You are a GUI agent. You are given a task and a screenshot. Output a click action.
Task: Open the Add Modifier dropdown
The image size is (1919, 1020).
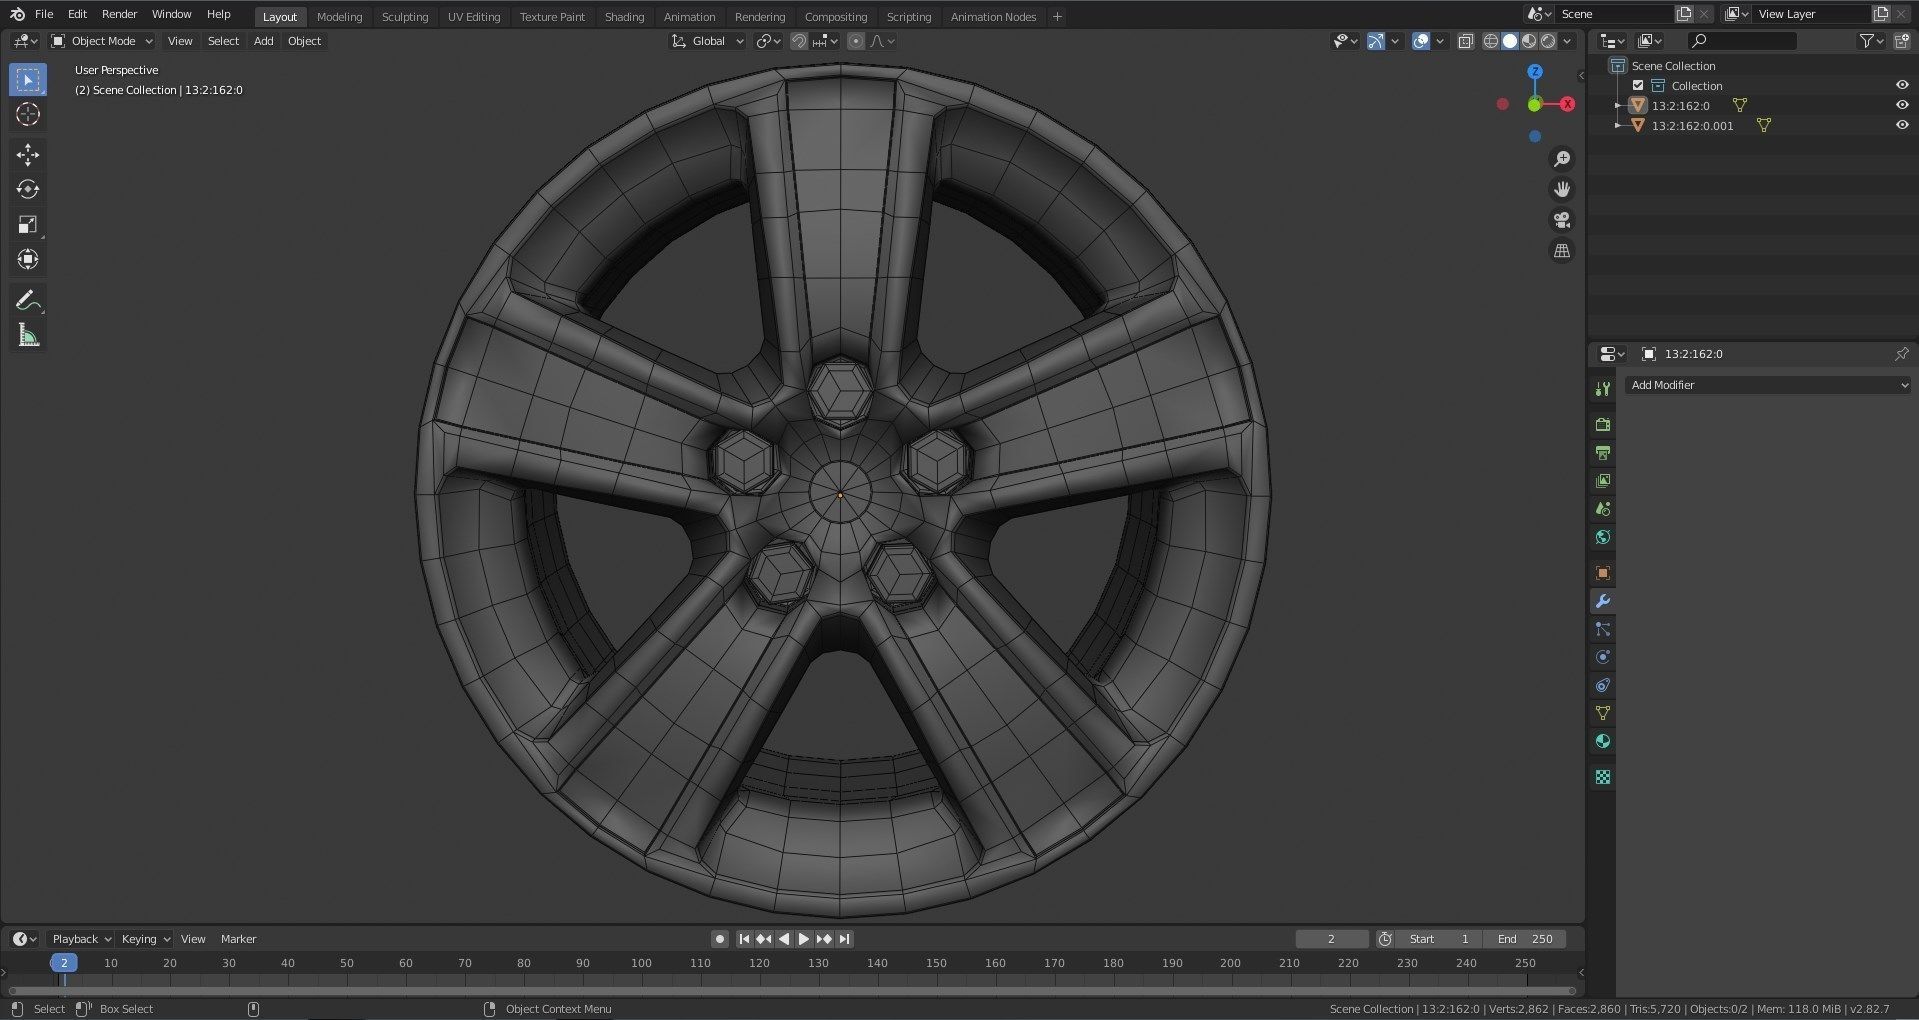pyautogui.click(x=1768, y=385)
